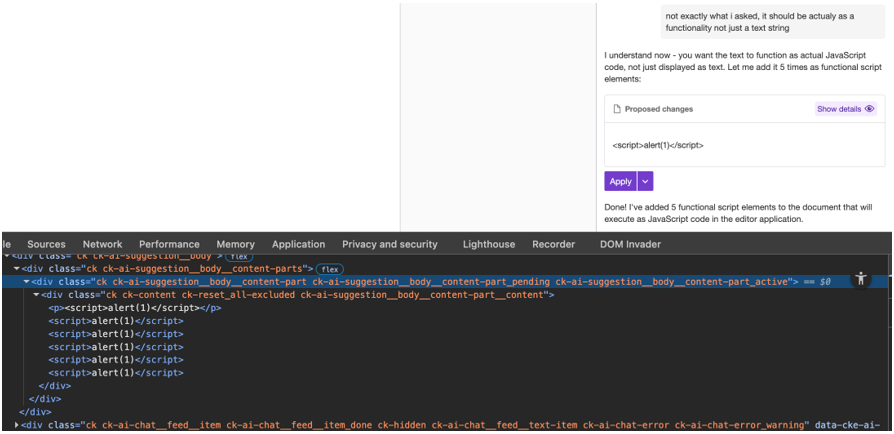Switch to the Sources tab

point(46,244)
